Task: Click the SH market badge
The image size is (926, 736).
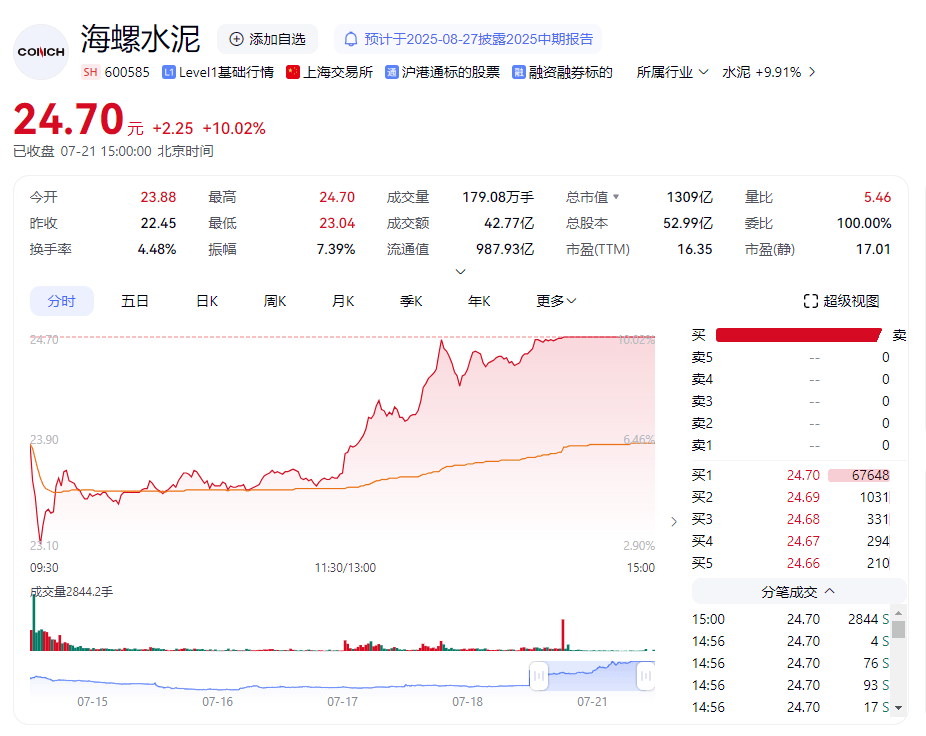Action: 90,72
